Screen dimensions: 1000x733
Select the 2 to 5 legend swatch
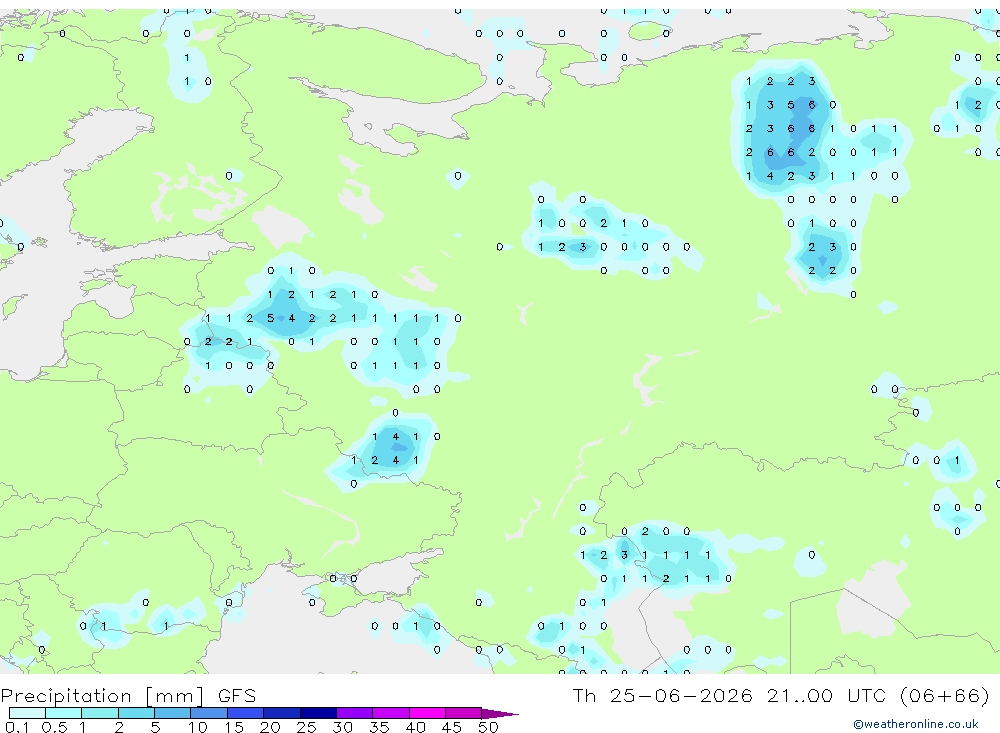tap(136, 713)
